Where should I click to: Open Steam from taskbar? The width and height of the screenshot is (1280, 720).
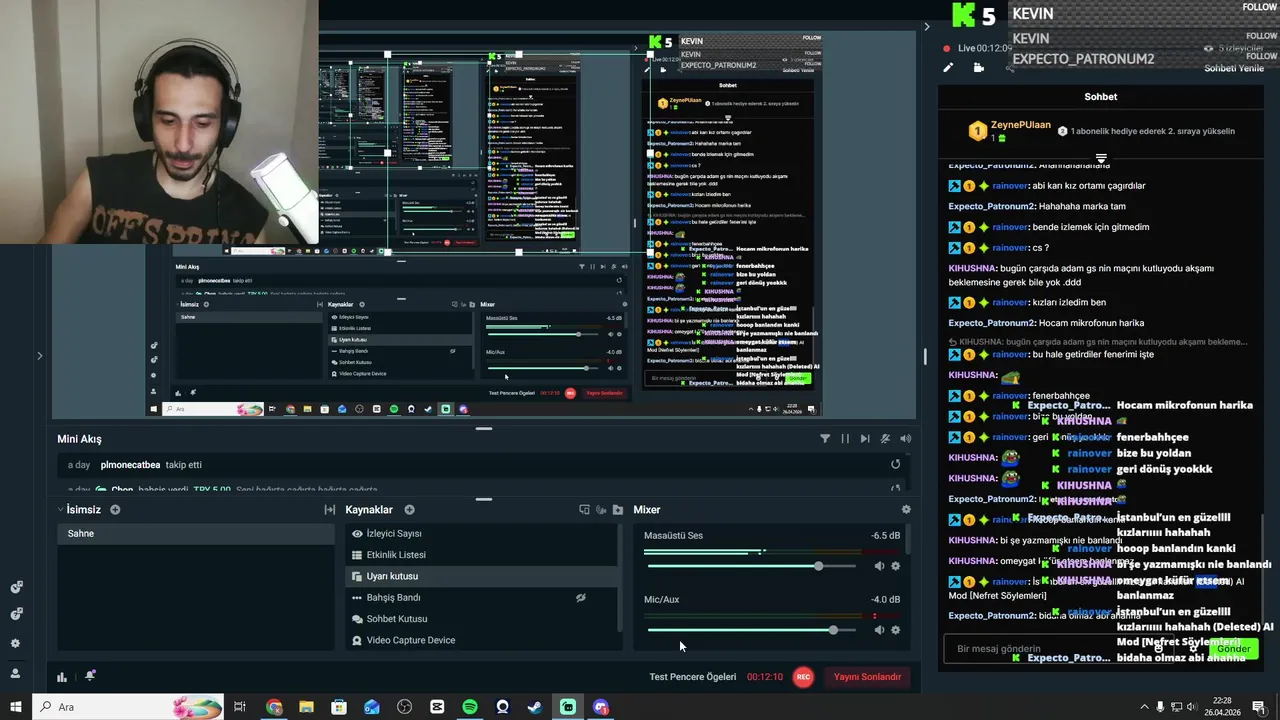(x=535, y=707)
